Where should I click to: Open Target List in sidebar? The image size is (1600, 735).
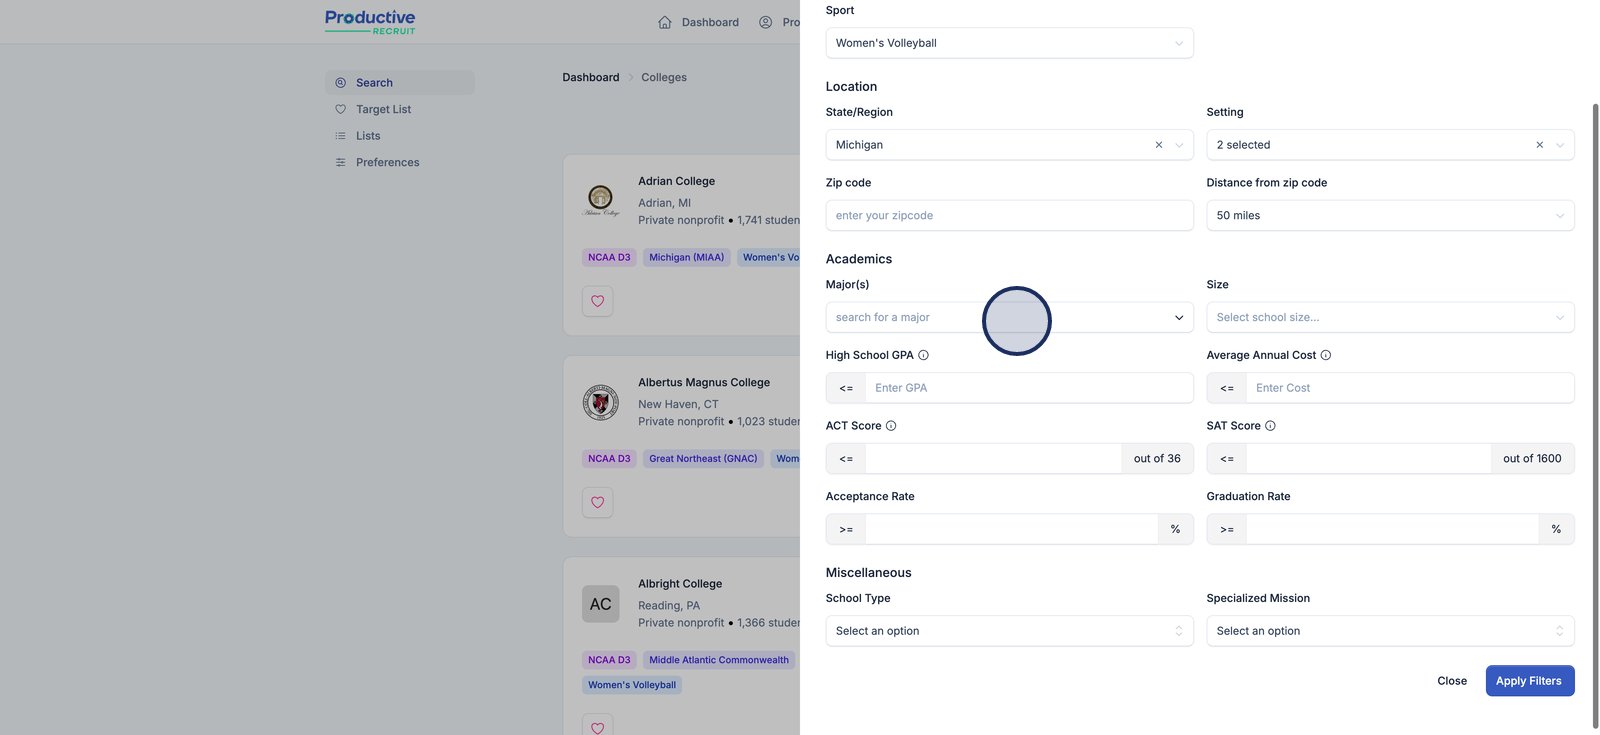pyautogui.click(x=383, y=110)
